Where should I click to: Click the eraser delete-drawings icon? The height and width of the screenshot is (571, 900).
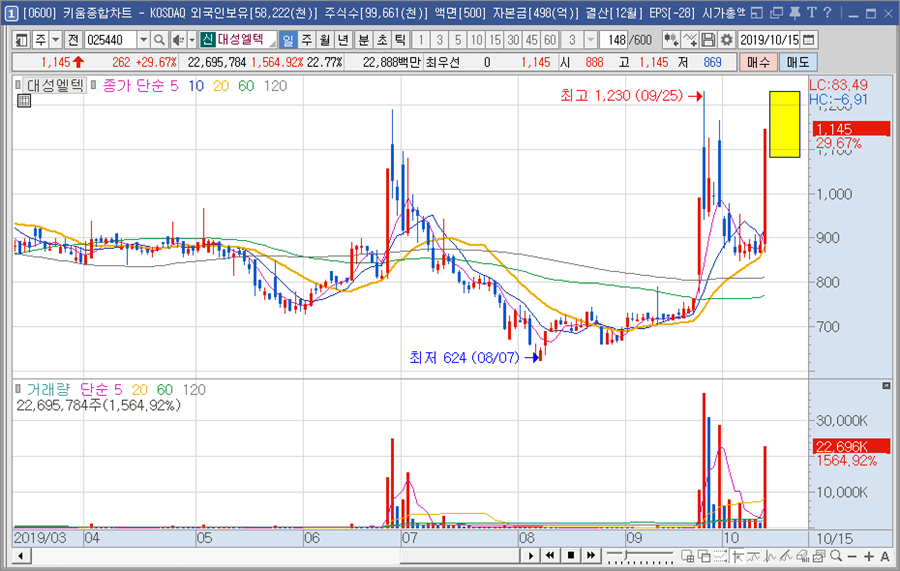coord(803,556)
